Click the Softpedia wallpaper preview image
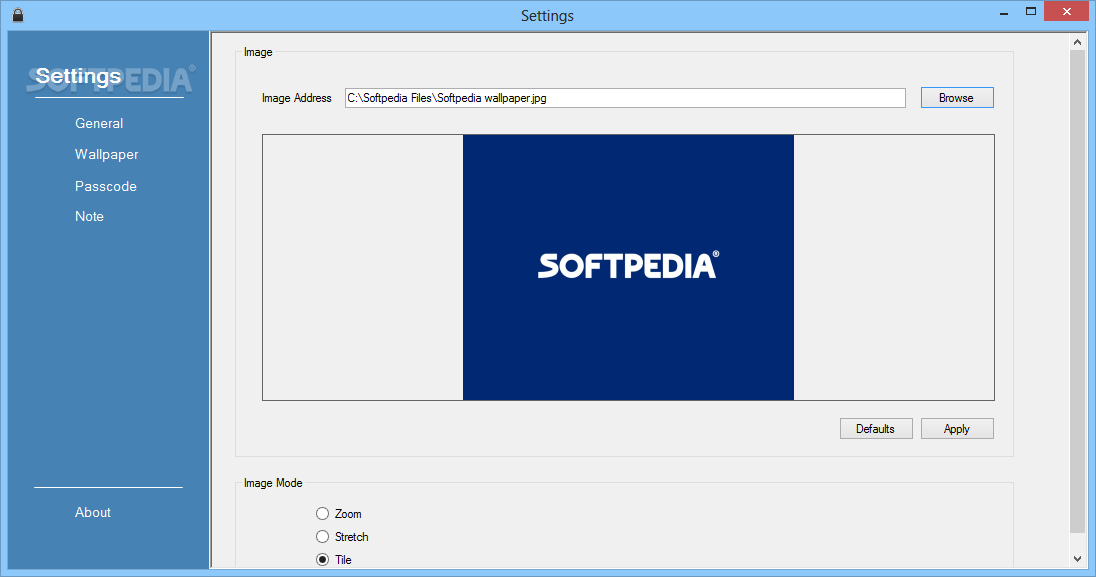Screen dimensions: 1096x577 [628, 267]
